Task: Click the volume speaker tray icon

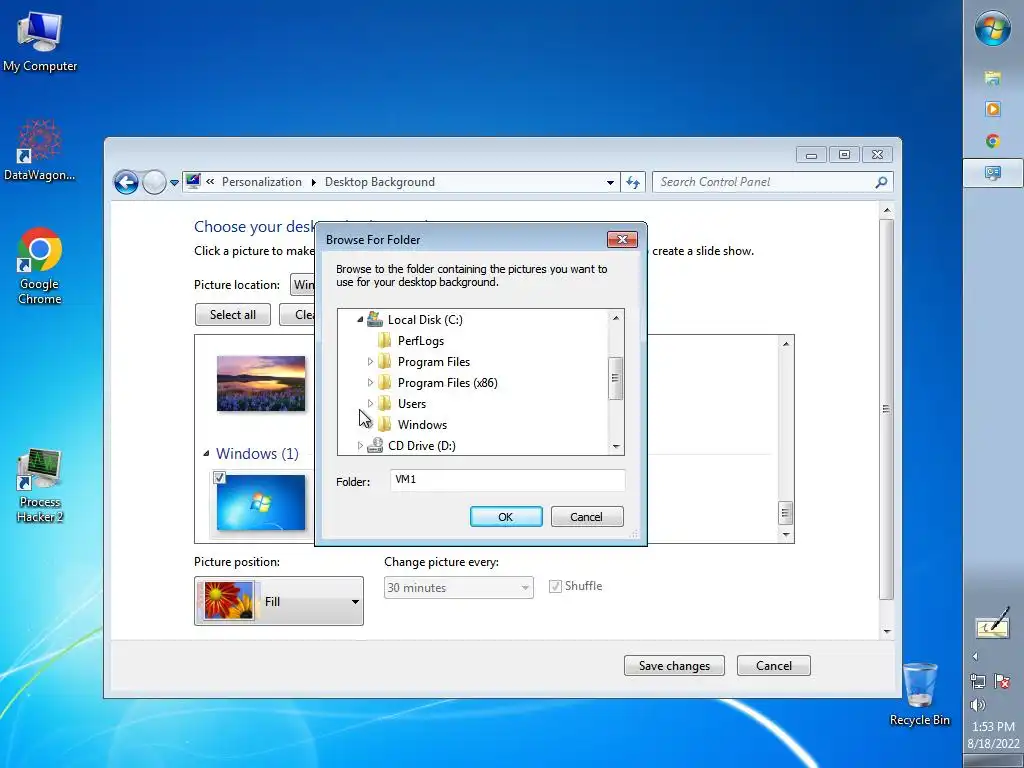Action: point(978,705)
